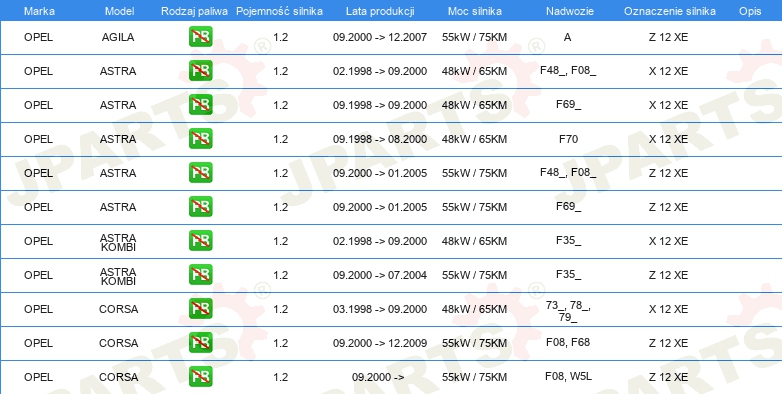782x394 pixels.
Task: Click the fuel icon in the AGILA row
Action: (200, 37)
